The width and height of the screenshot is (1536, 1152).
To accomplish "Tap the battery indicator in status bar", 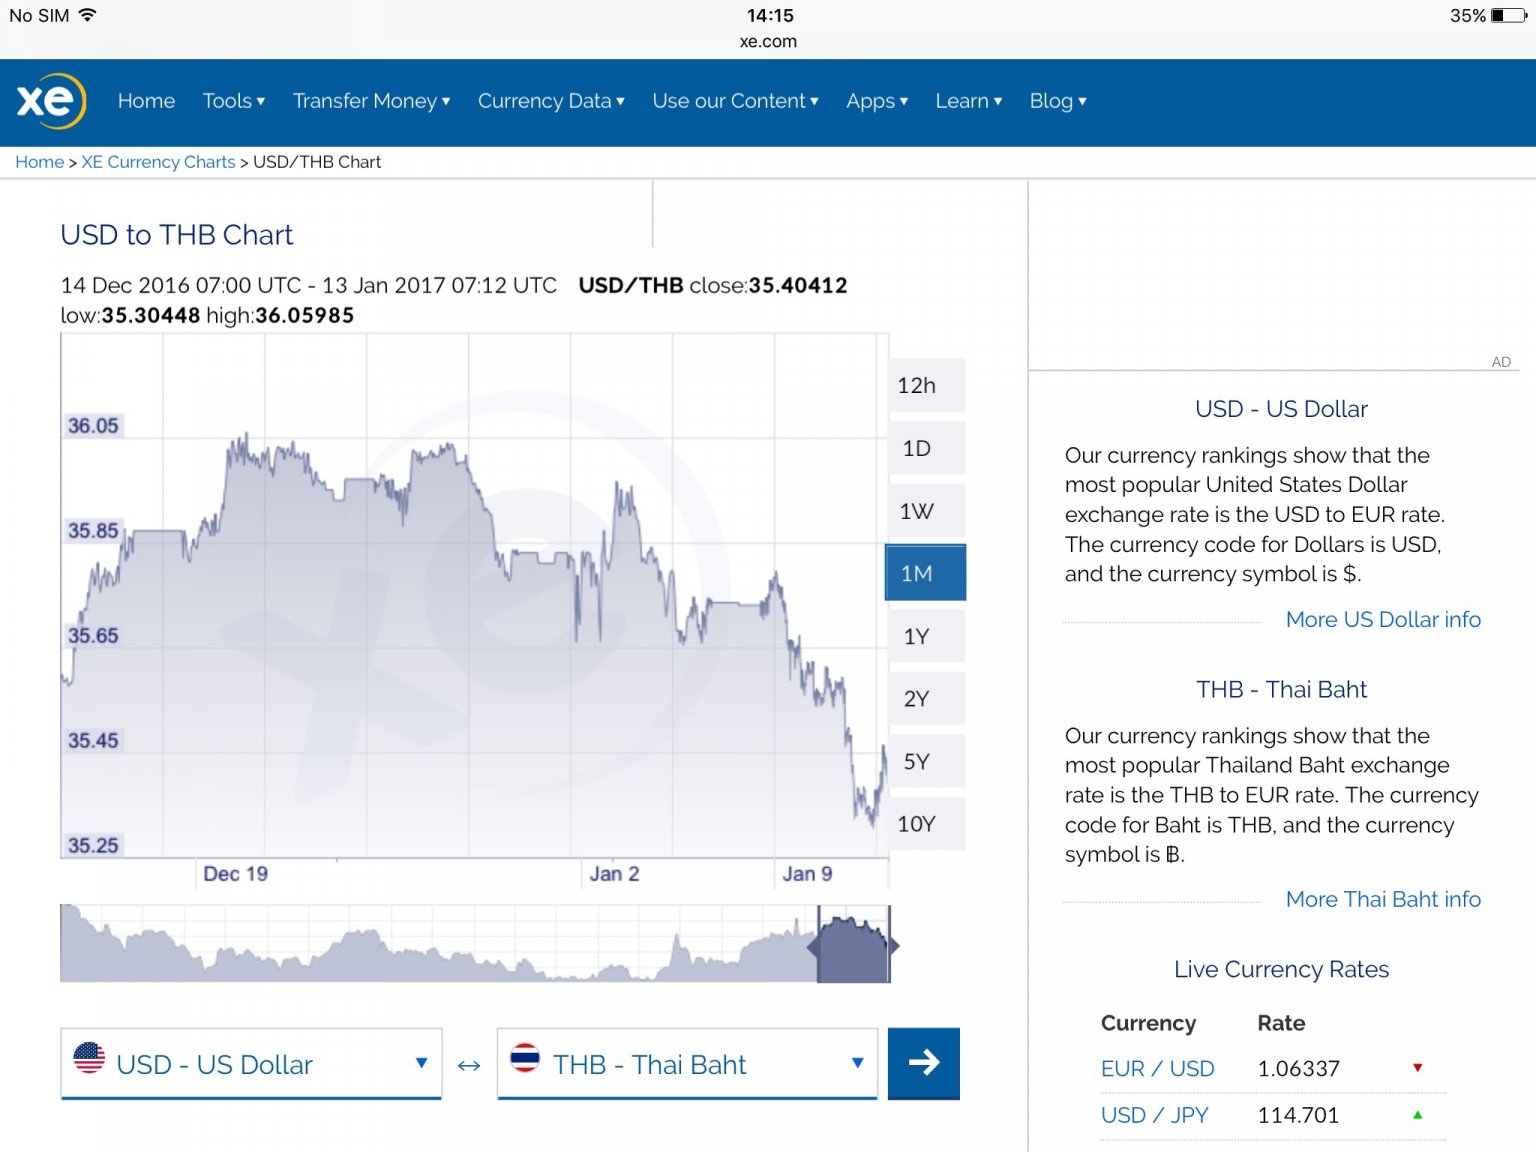I will tap(1508, 16).
